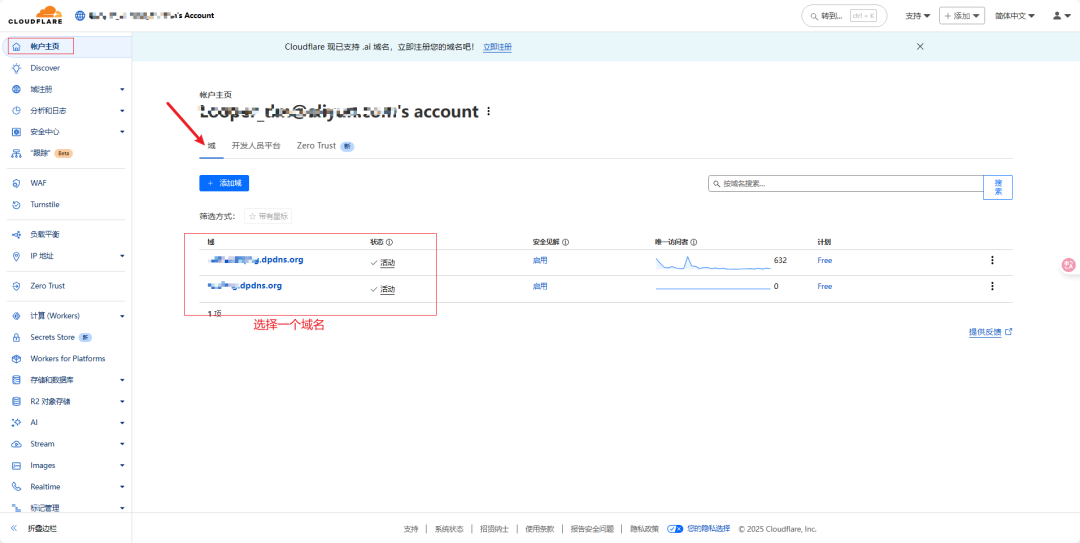Click the Stream cloud icon
The height and width of the screenshot is (543, 1080).
[17, 444]
